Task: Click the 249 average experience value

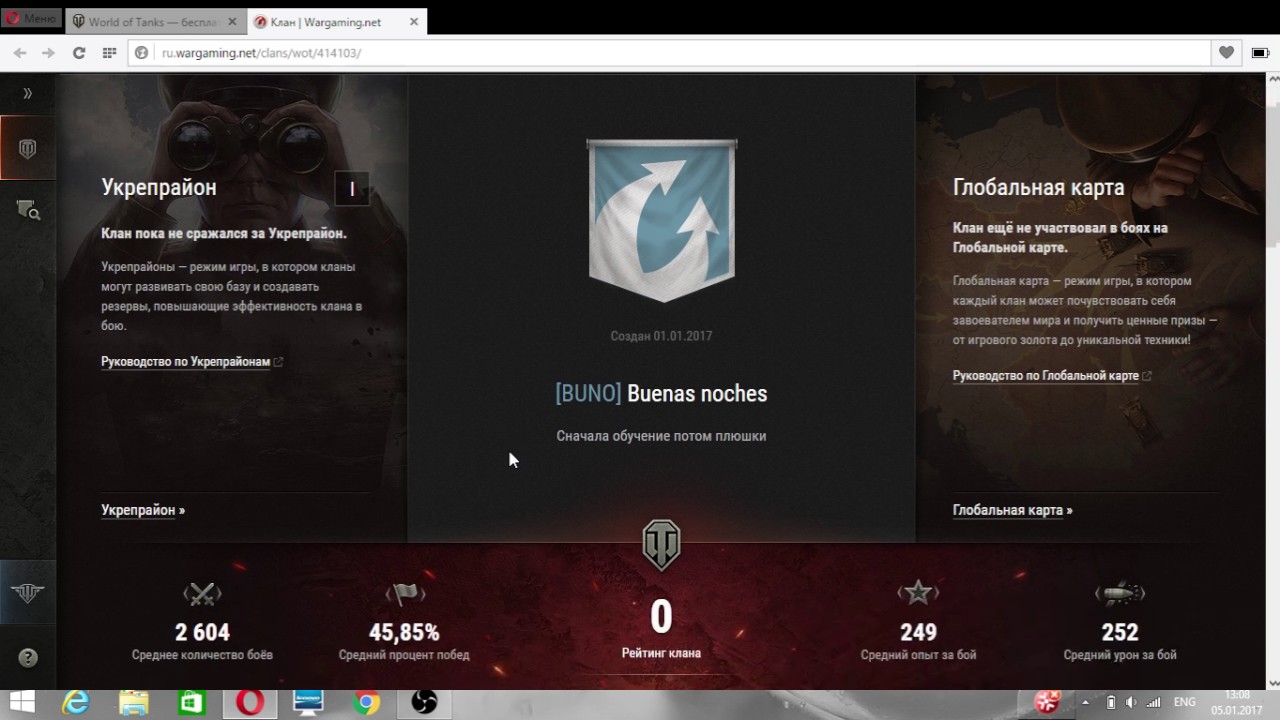Action: point(918,632)
